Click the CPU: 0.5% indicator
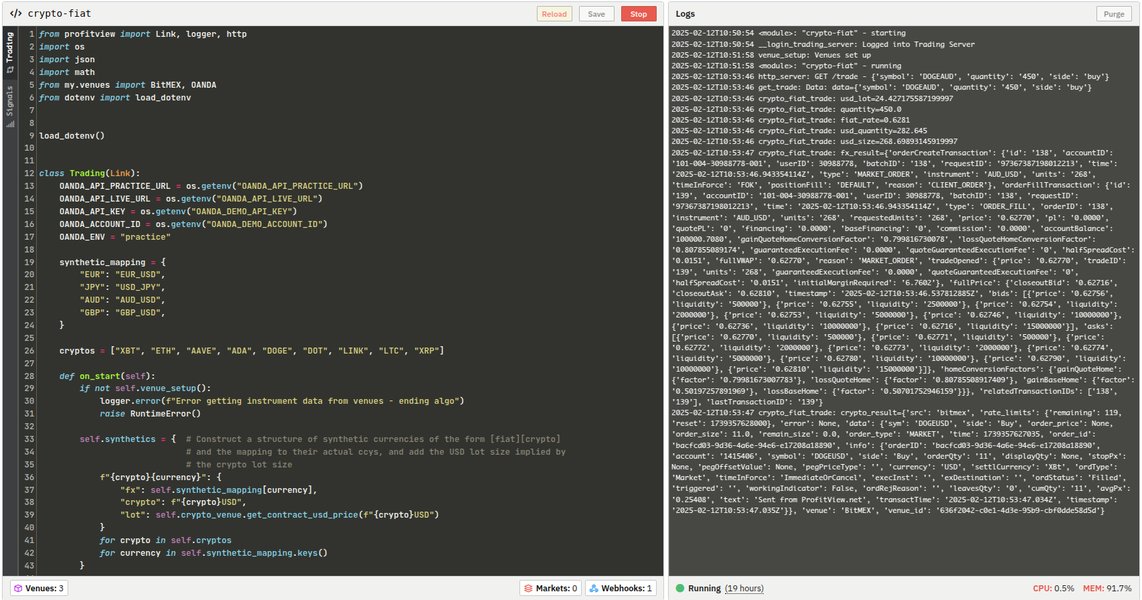Viewport: 1142px width, 600px height. tap(1053, 588)
